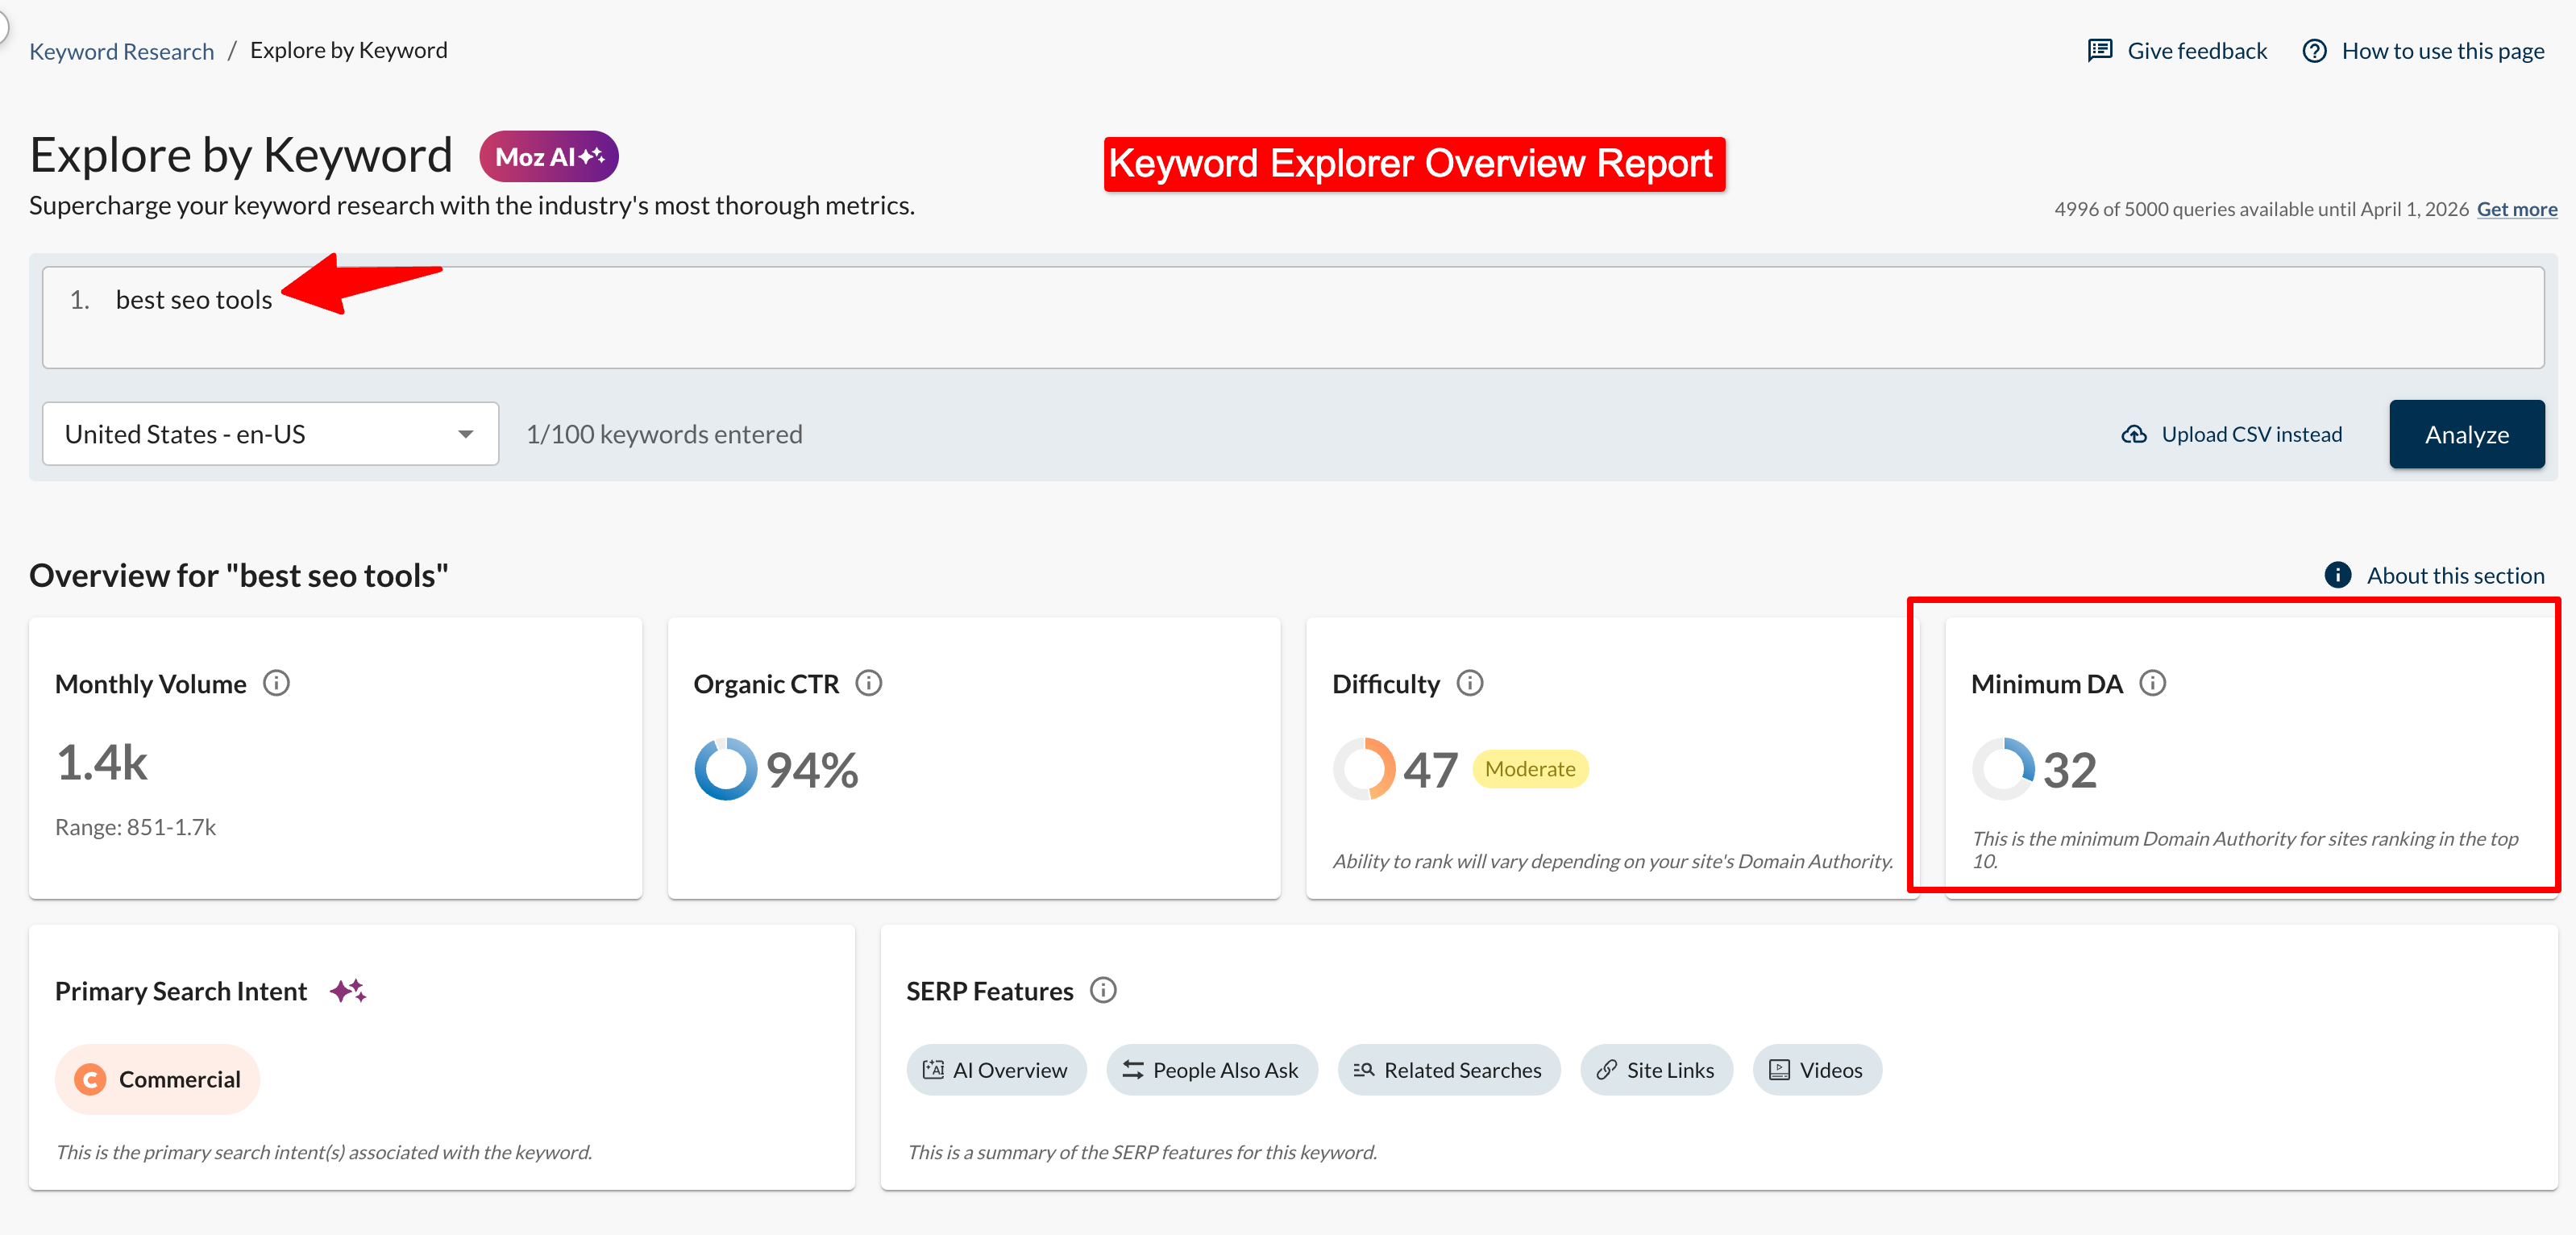Click the Upload CSV cloud icon

tap(2135, 433)
